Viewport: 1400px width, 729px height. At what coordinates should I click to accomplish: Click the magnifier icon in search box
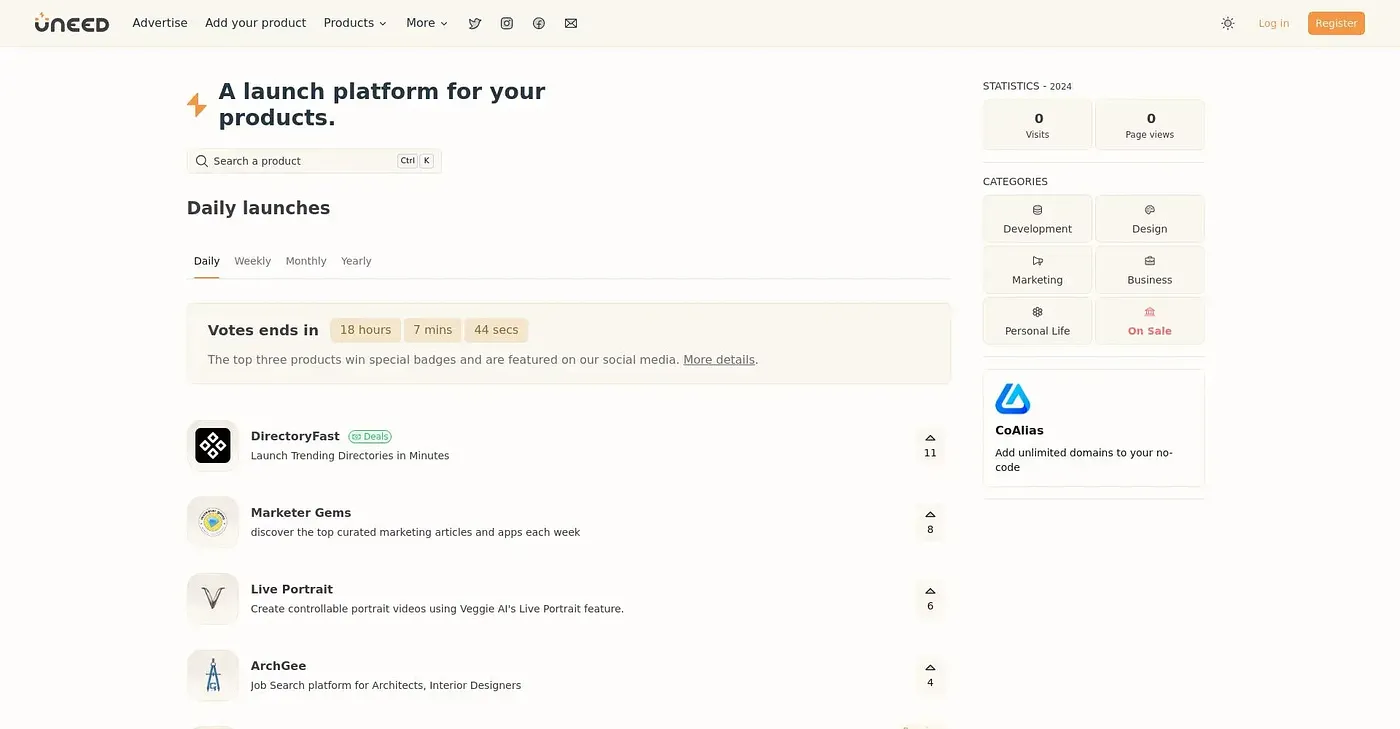202,161
